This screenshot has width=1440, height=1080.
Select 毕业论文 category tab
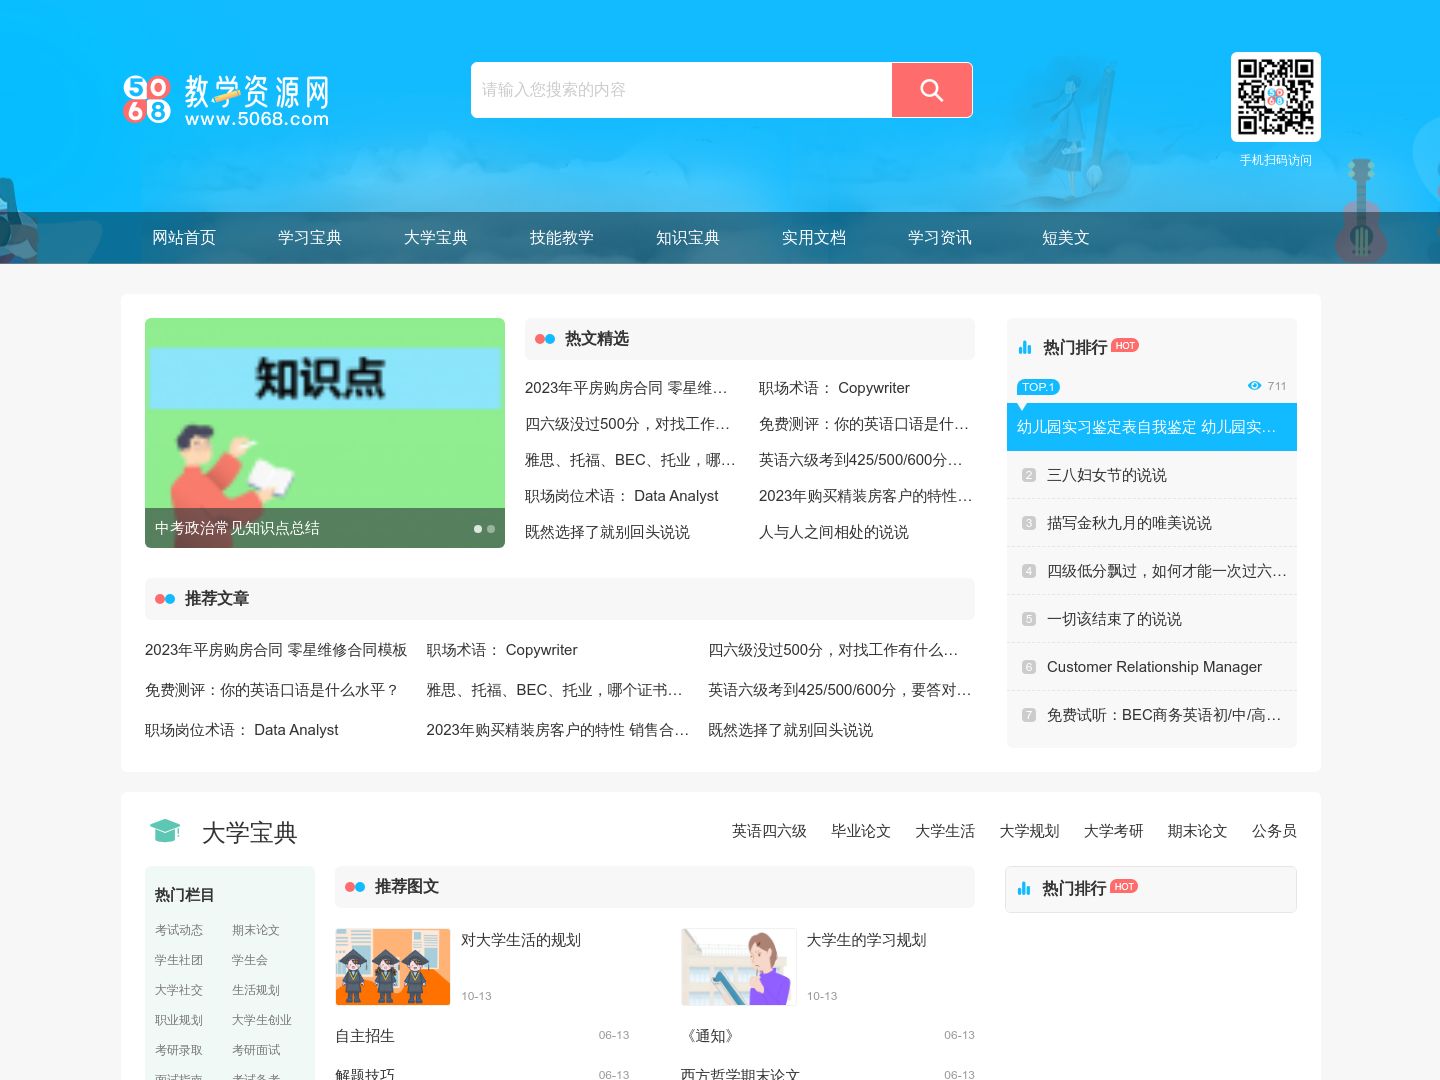(x=861, y=831)
